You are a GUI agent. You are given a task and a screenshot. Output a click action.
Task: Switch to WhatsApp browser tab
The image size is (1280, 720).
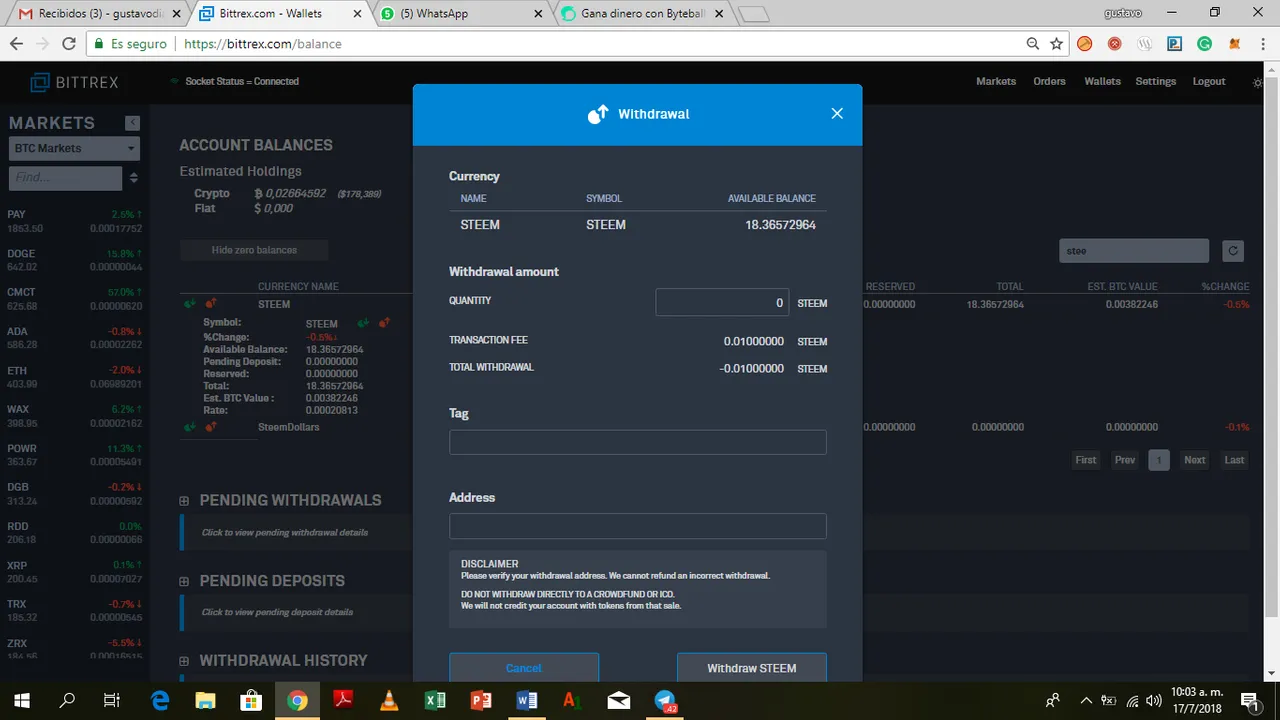point(458,14)
